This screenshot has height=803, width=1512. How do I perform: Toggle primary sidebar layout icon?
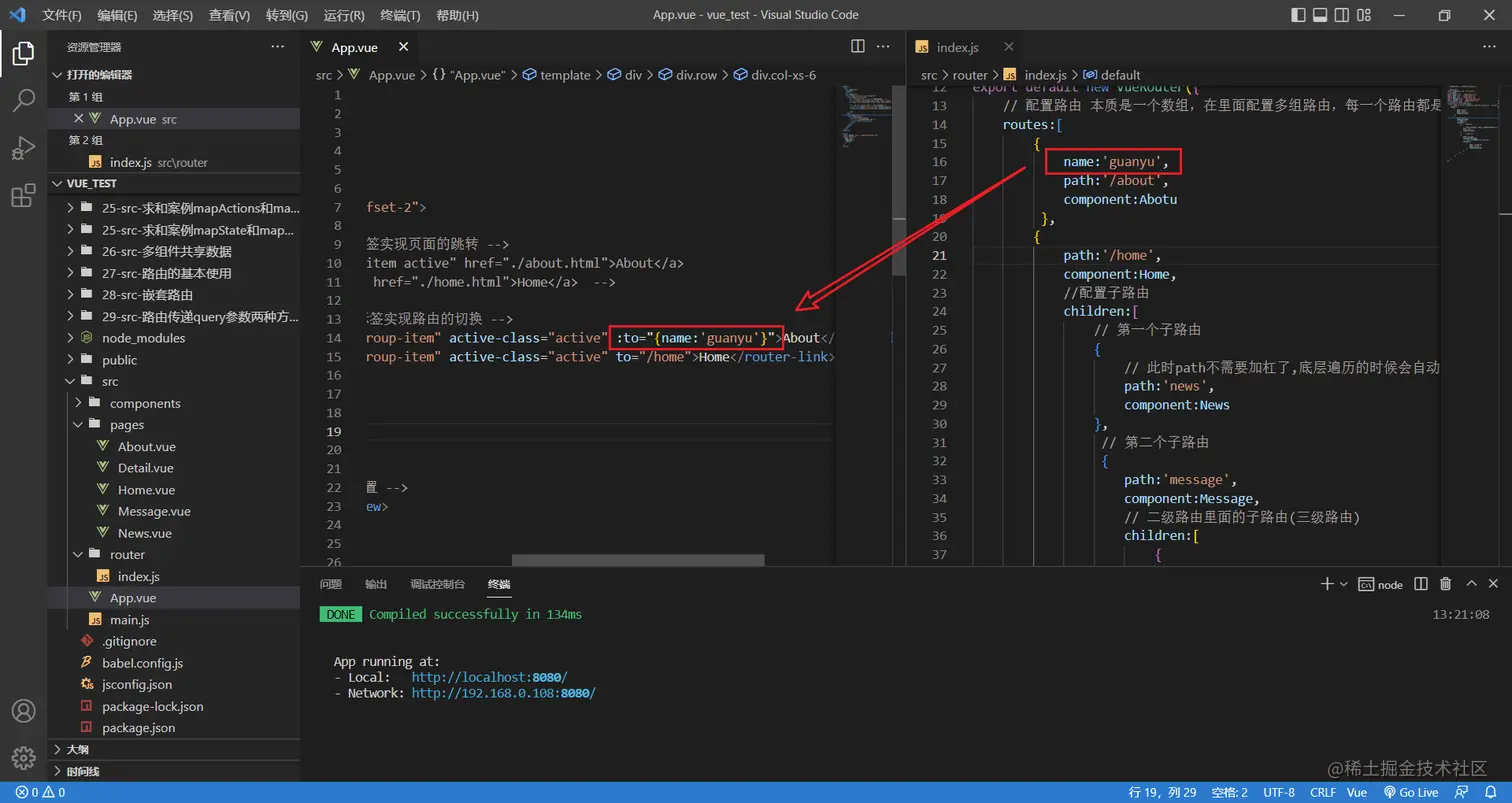1297,15
